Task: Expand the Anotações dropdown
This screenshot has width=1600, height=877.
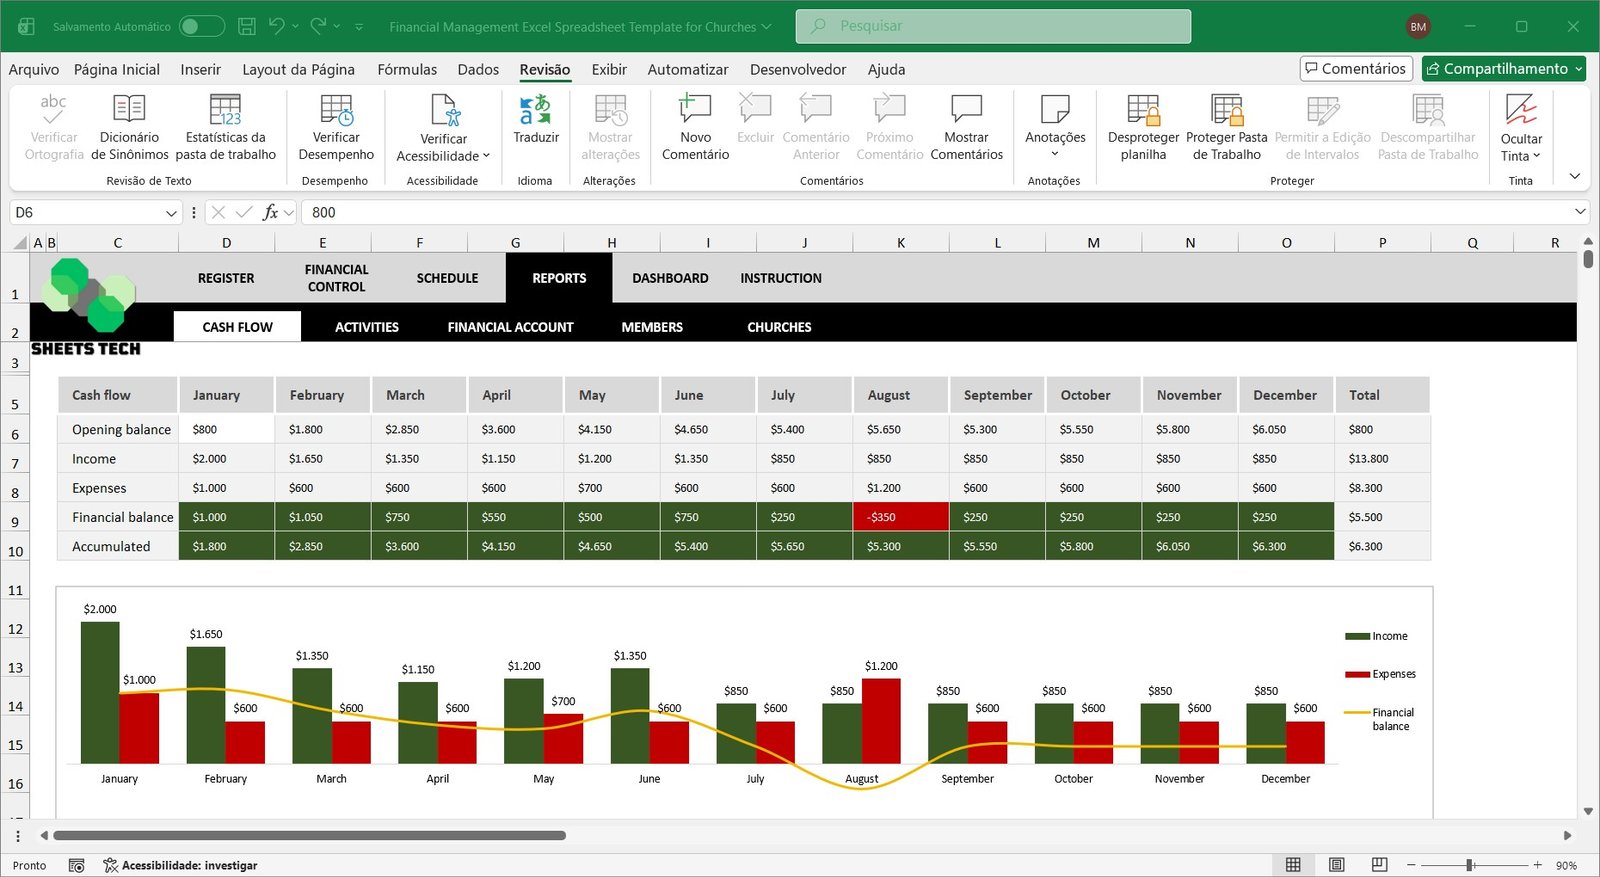Action: [x=1055, y=154]
